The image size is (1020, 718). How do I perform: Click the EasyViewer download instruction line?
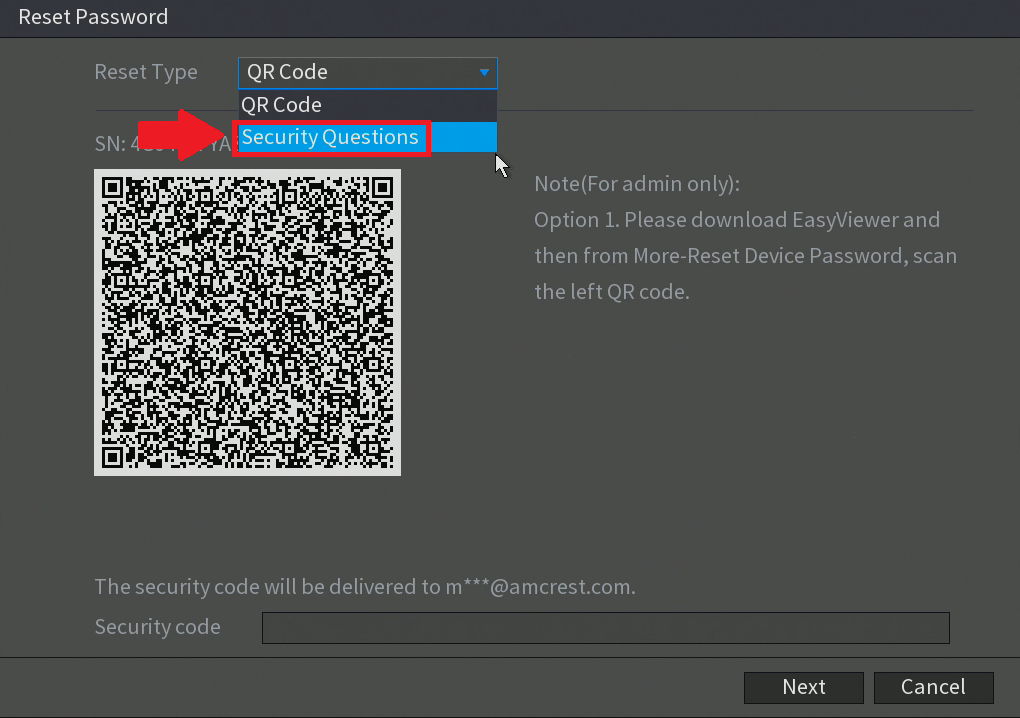737,220
